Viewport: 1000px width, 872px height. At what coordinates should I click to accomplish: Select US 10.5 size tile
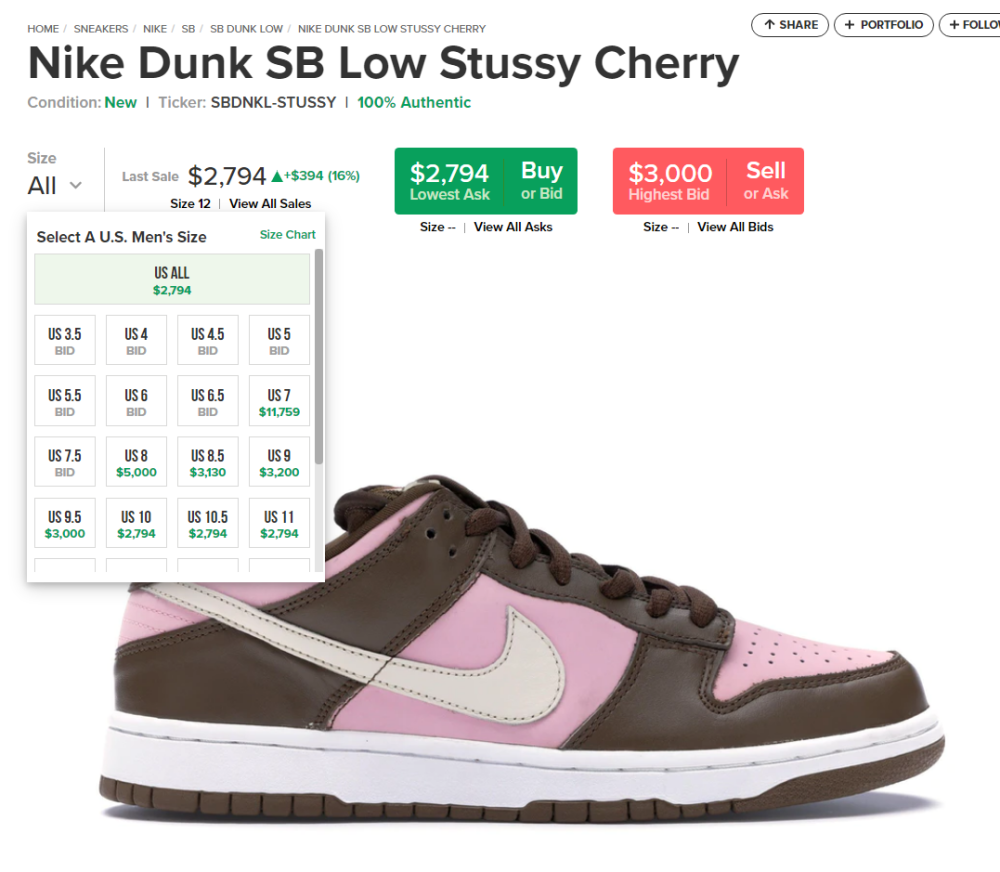click(x=208, y=524)
